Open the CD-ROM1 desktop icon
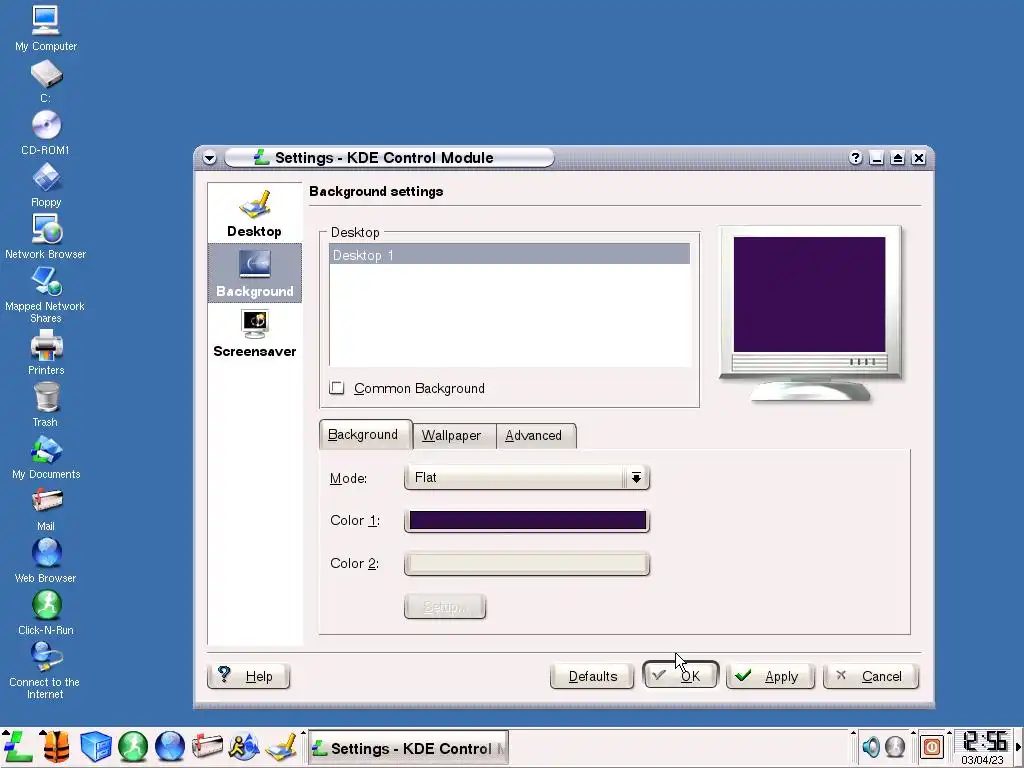Screen dimensions: 1024x768 click(46, 133)
